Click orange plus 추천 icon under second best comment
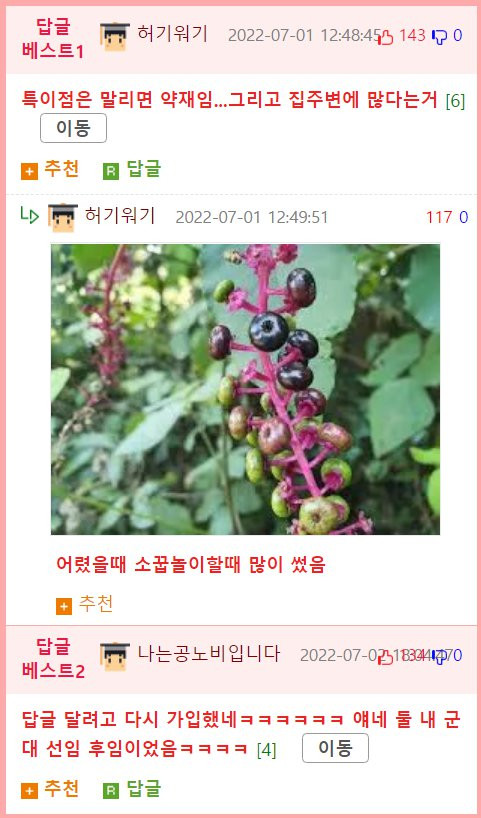 click(30, 791)
